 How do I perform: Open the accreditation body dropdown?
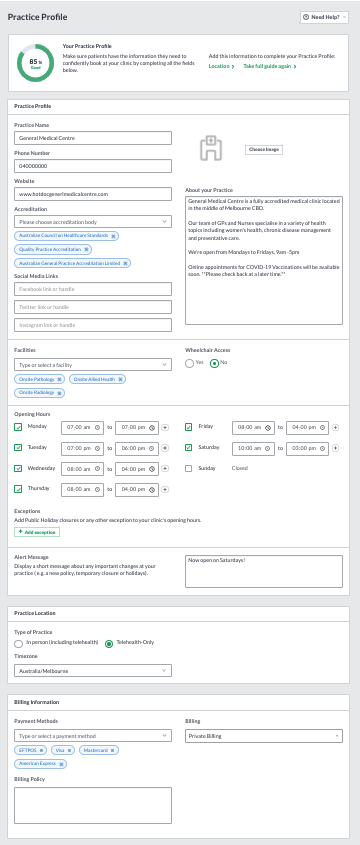(93, 221)
